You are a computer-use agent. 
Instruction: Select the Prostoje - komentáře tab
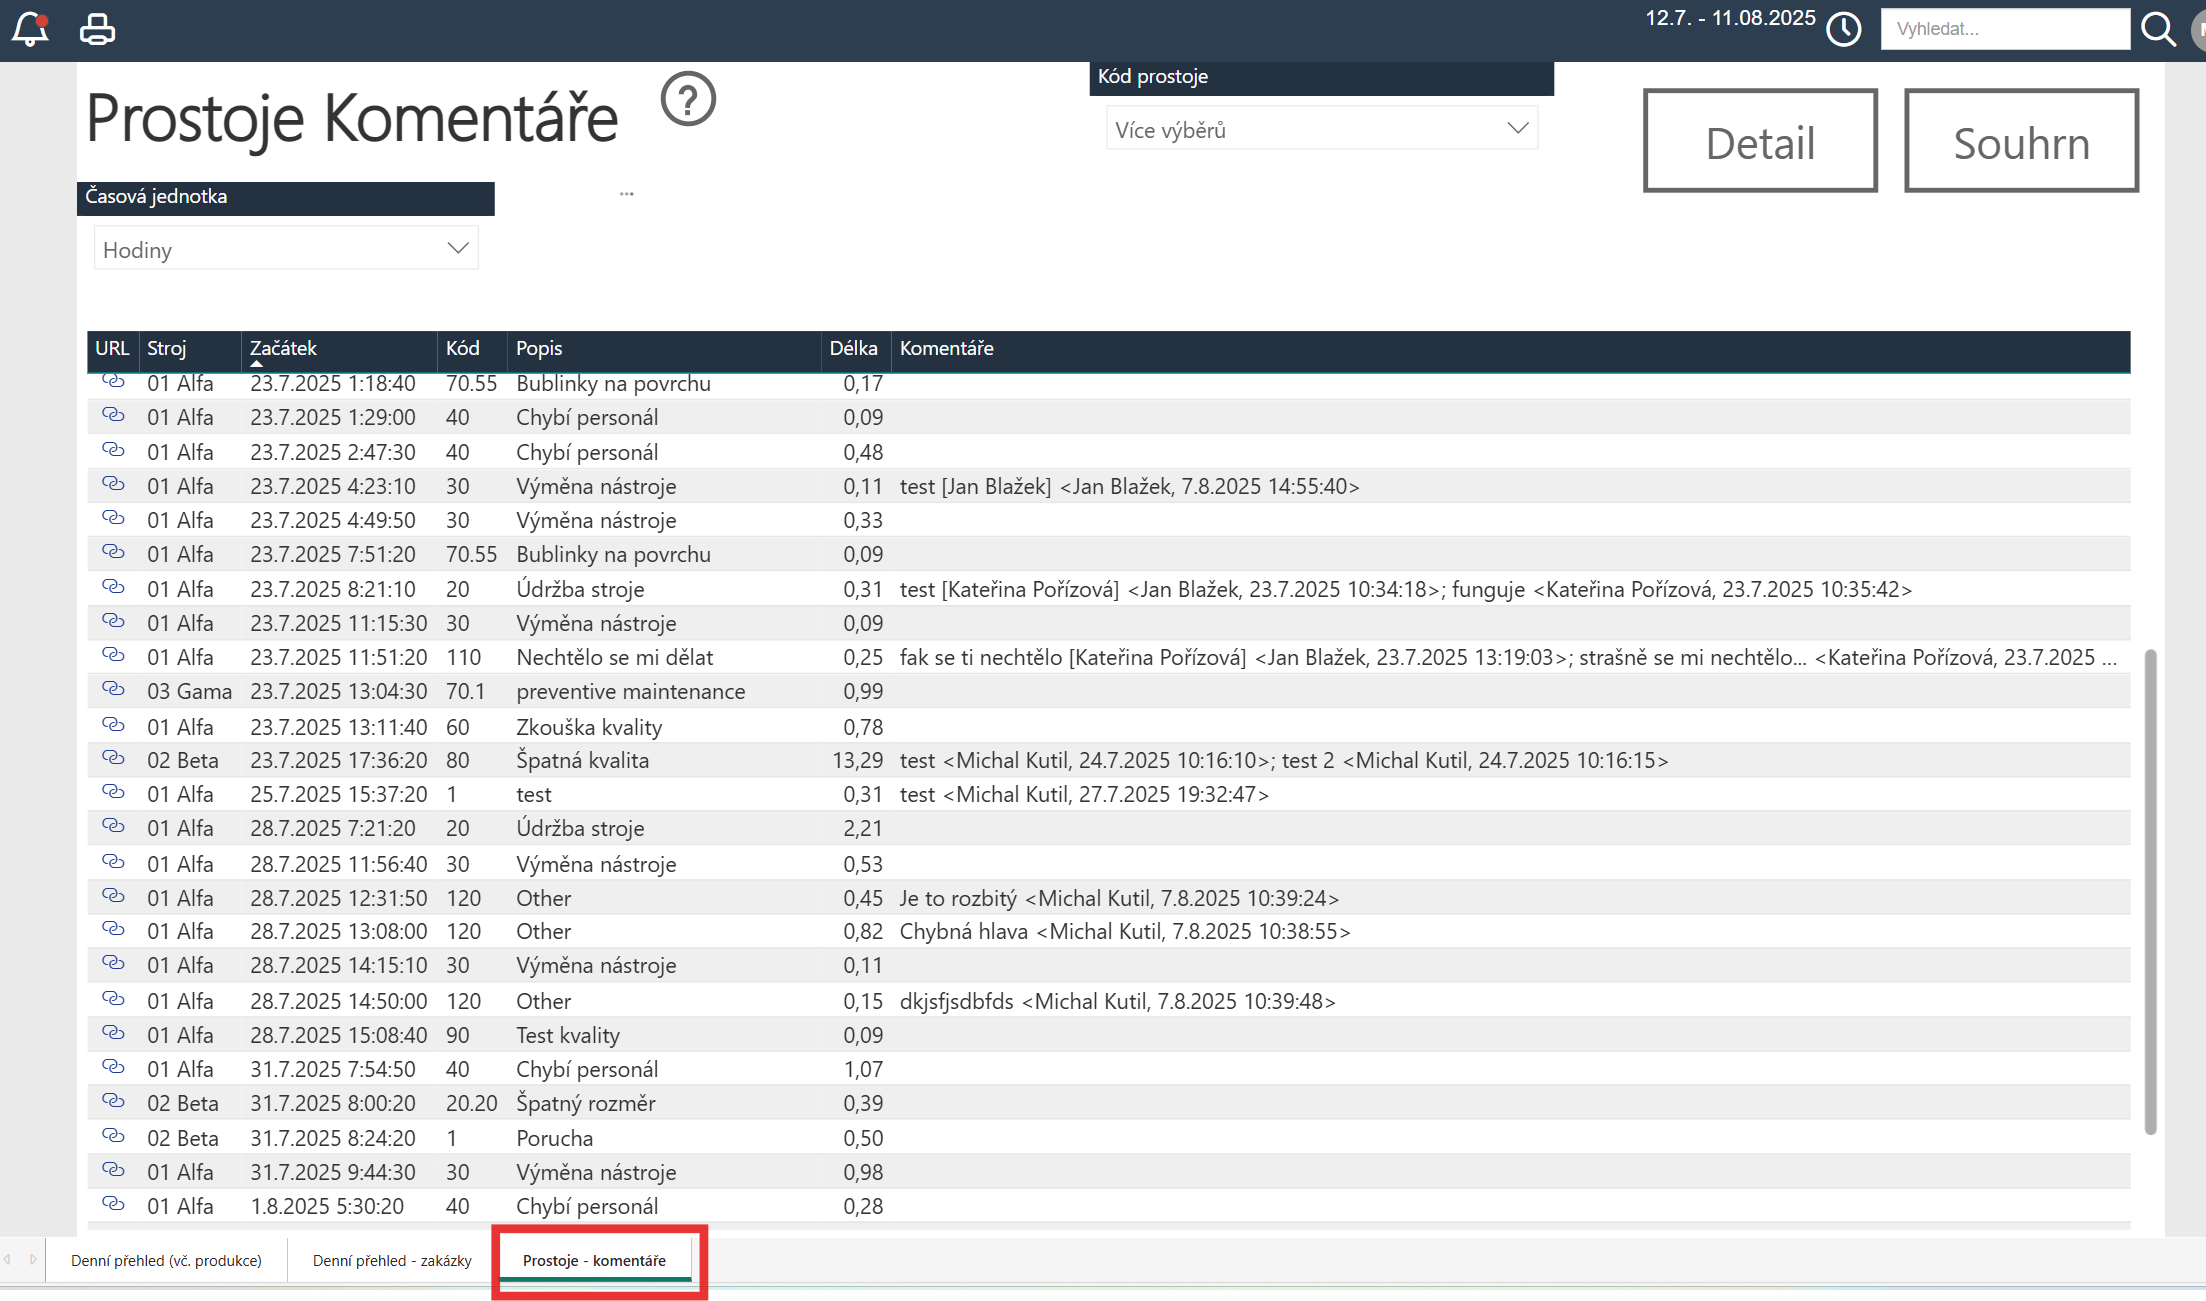click(594, 1260)
